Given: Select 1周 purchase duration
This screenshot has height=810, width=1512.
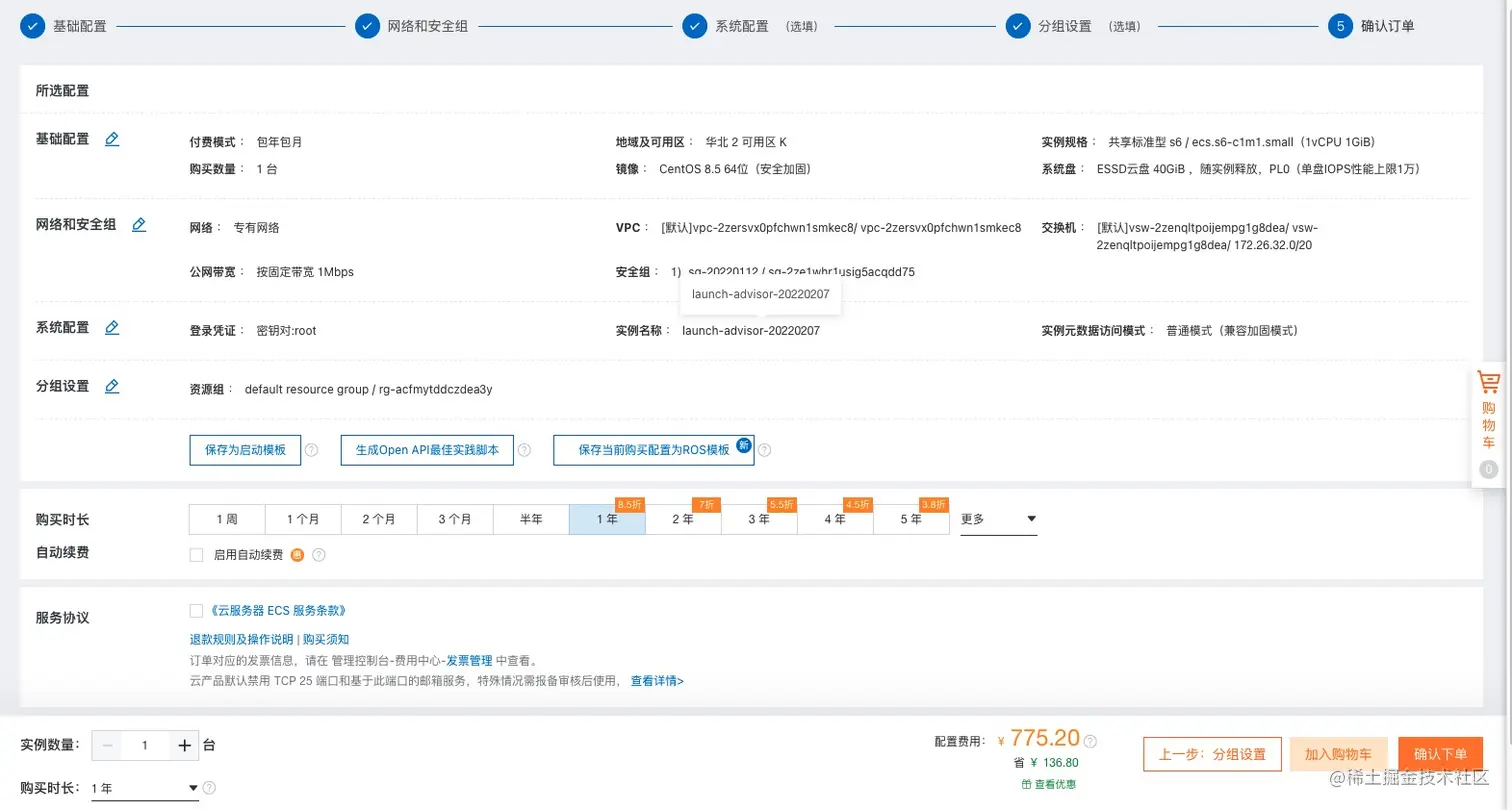Looking at the screenshot, I should [x=227, y=519].
